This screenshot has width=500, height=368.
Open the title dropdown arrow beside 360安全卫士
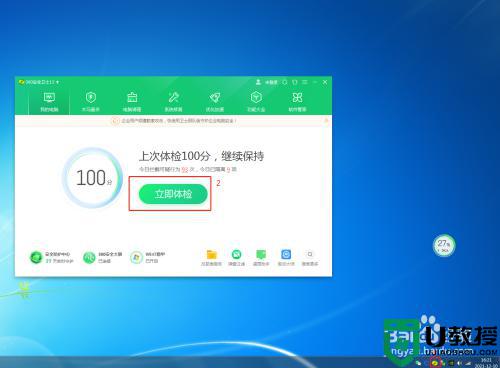point(58,82)
